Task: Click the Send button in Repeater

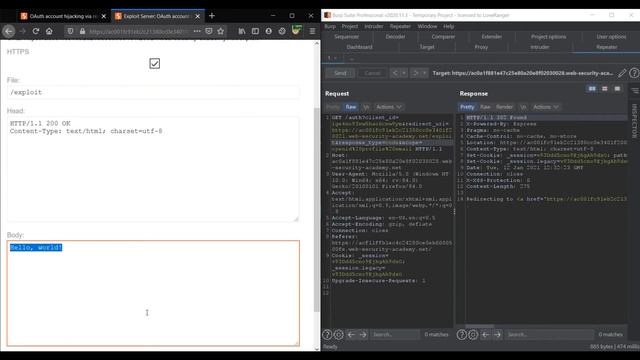Action: (x=340, y=73)
